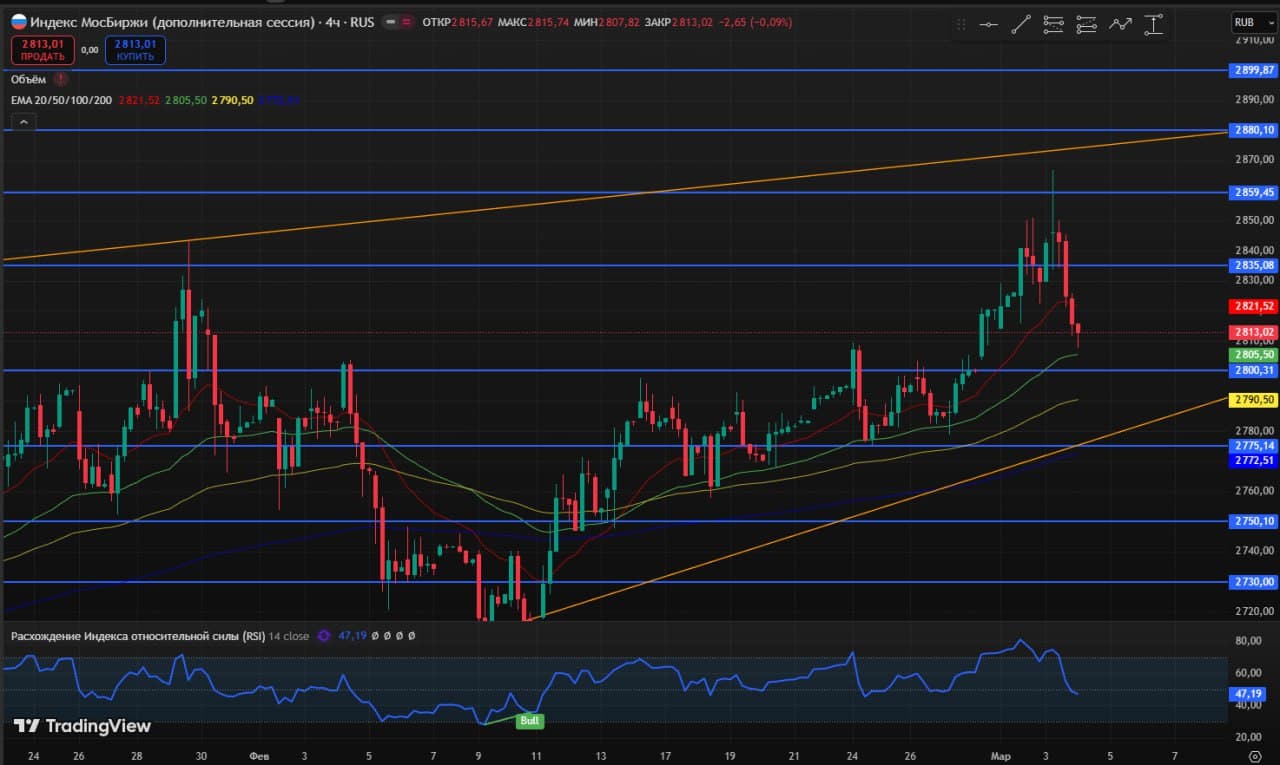Click the green Bull divergence label on RSI
The width and height of the screenshot is (1280, 765).
pos(529,720)
